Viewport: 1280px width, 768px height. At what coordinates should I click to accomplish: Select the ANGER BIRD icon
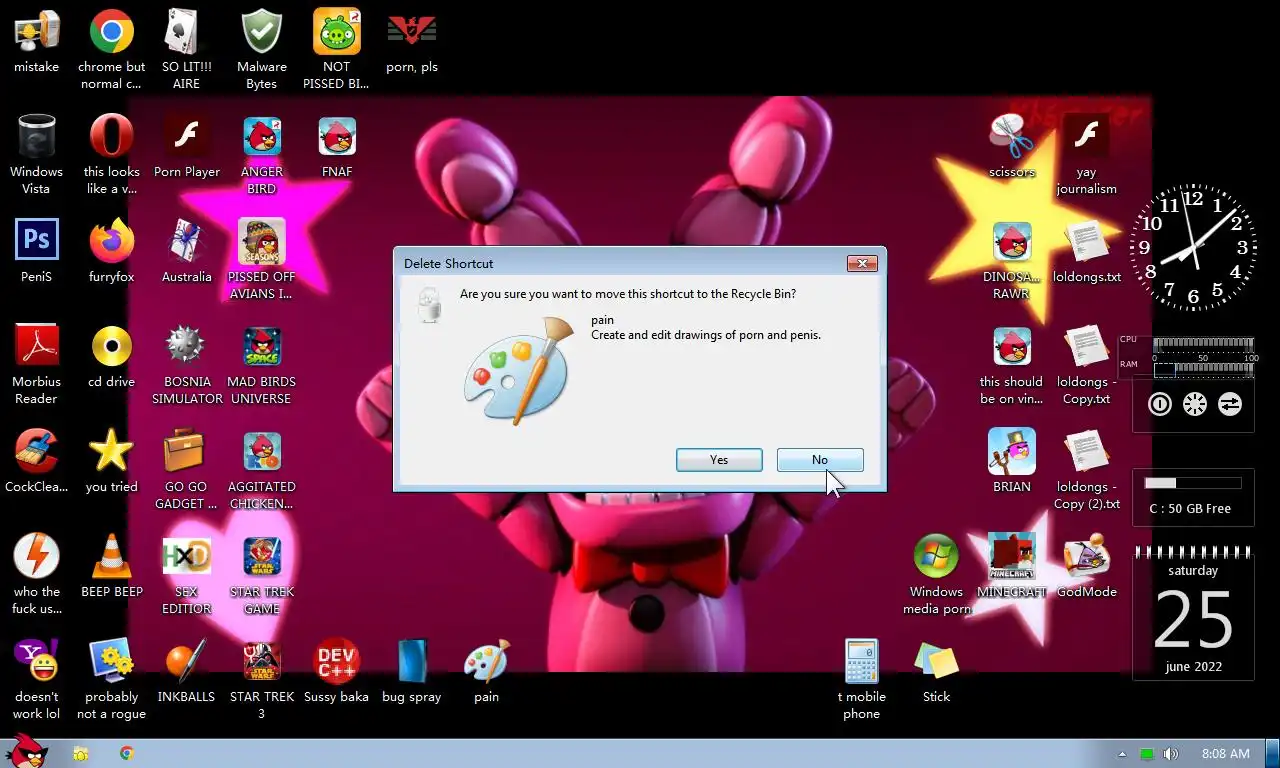click(262, 155)
